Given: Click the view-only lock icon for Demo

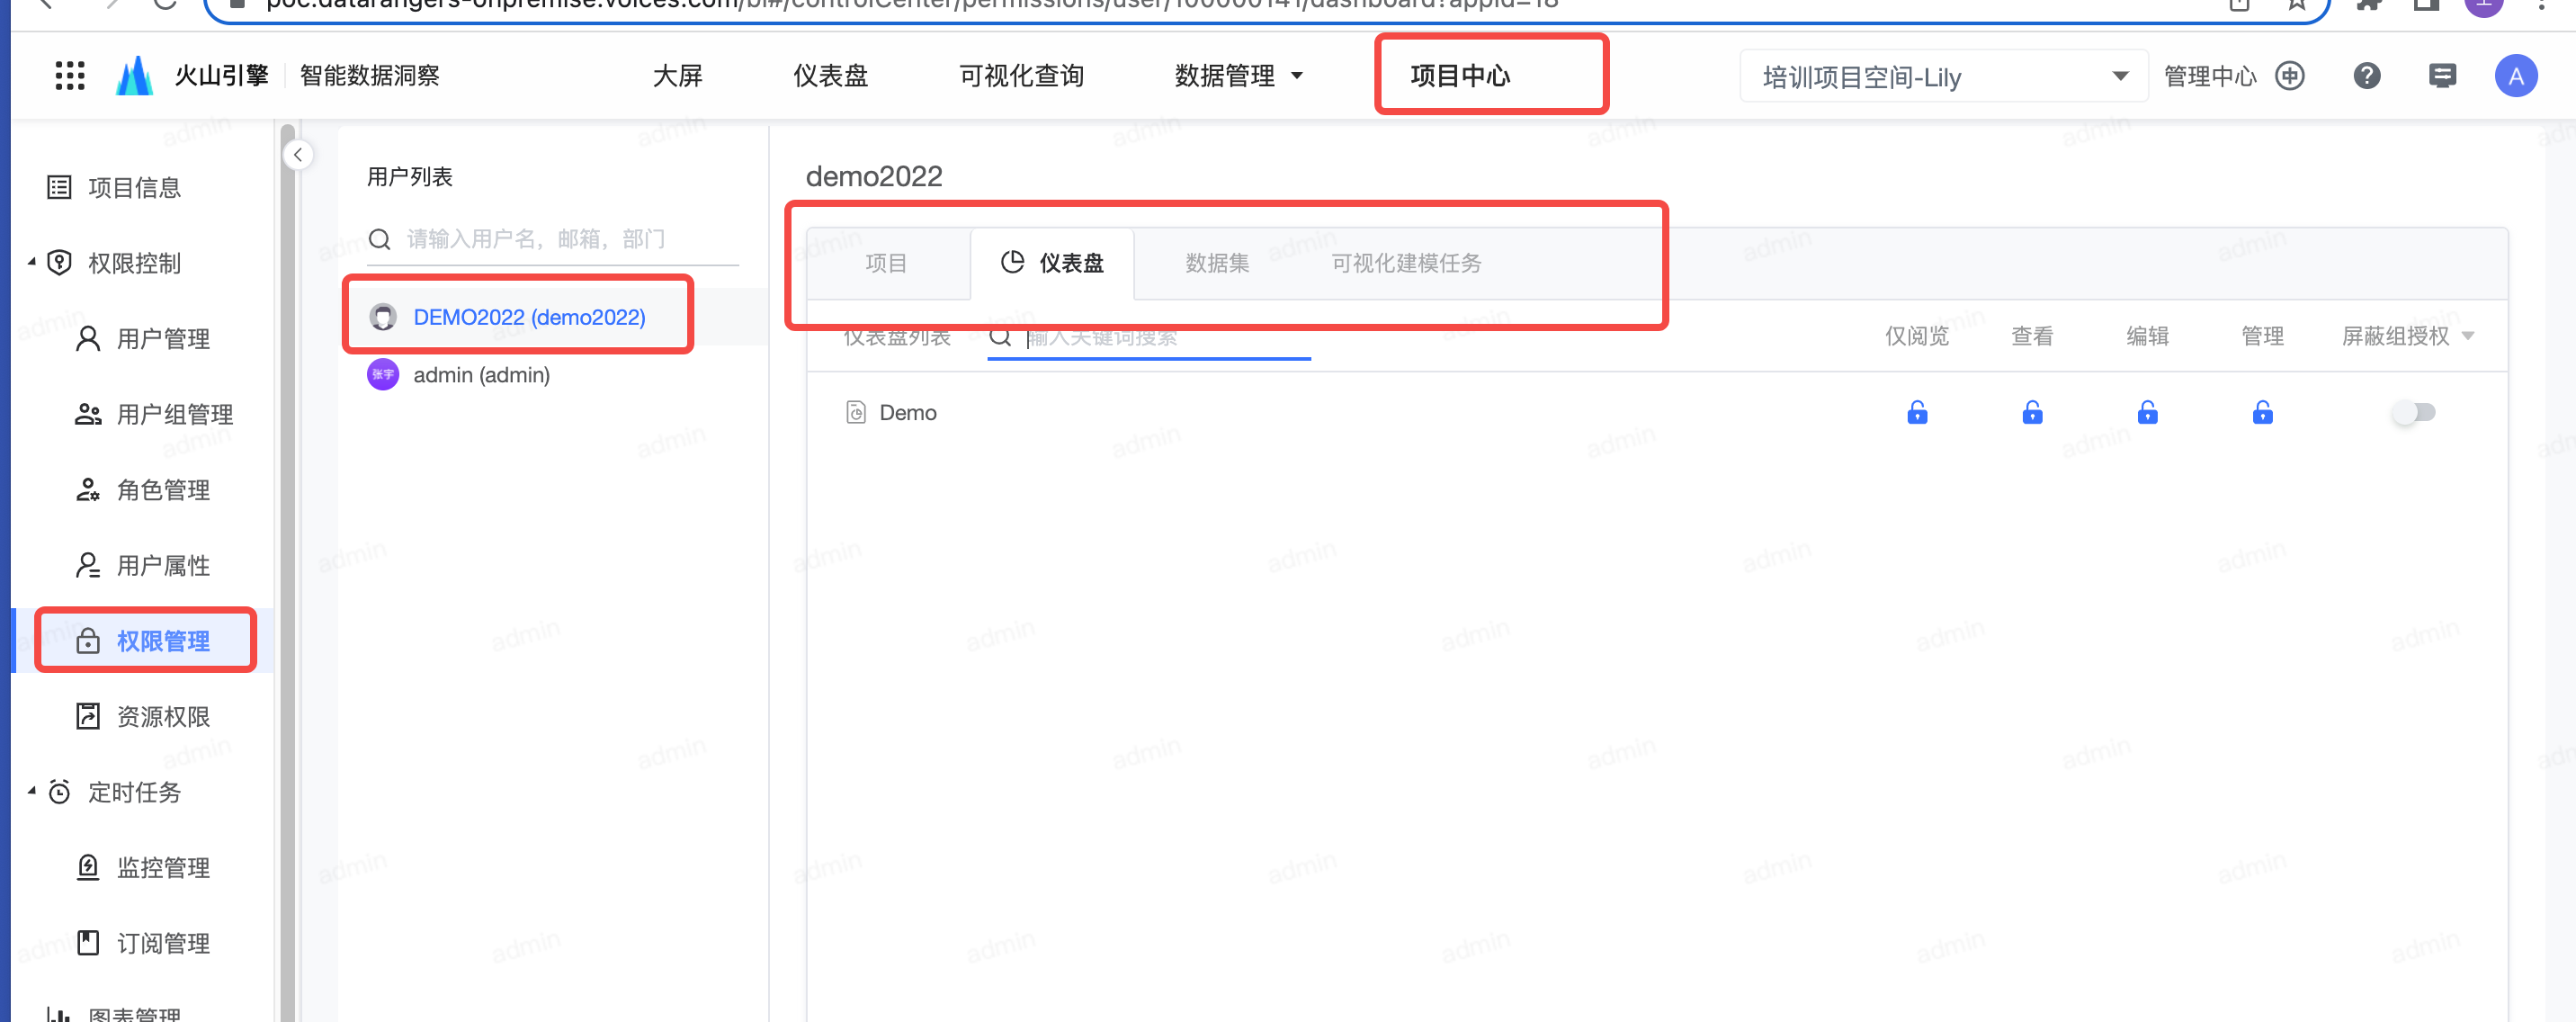Looking at the screenshot, I should (x=1916, y=413).
